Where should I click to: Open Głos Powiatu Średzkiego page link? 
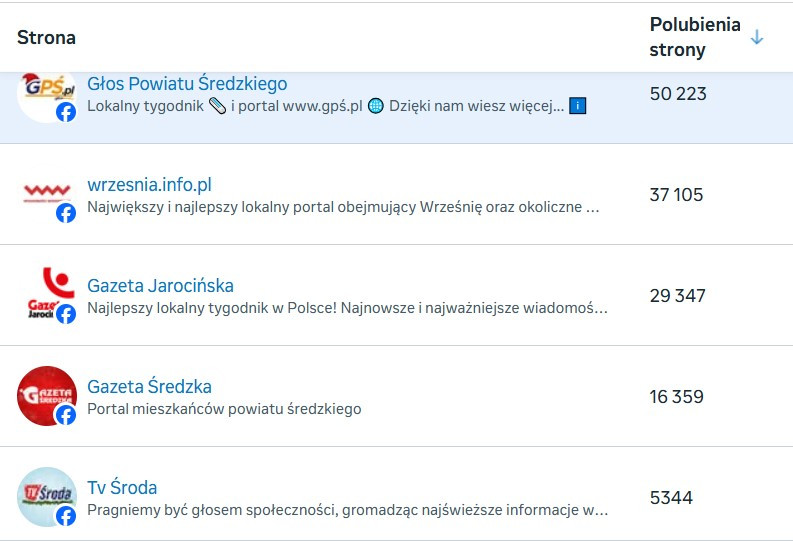click(187, 84)
